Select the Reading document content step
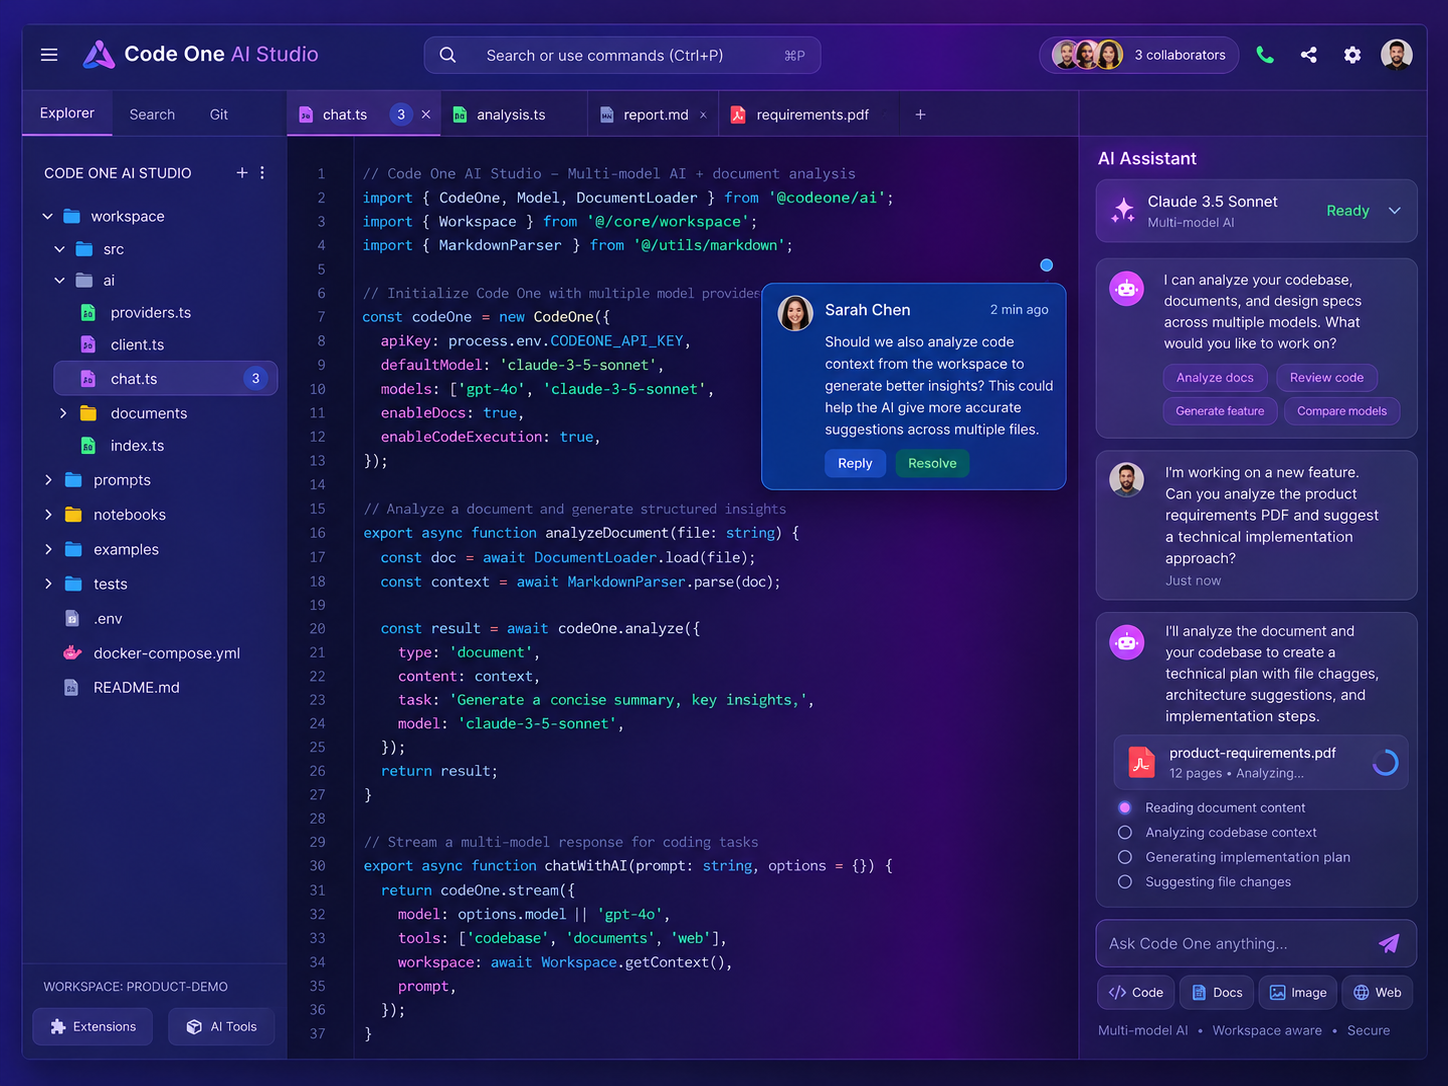1448x1086 pixels. pos(1125,807)
